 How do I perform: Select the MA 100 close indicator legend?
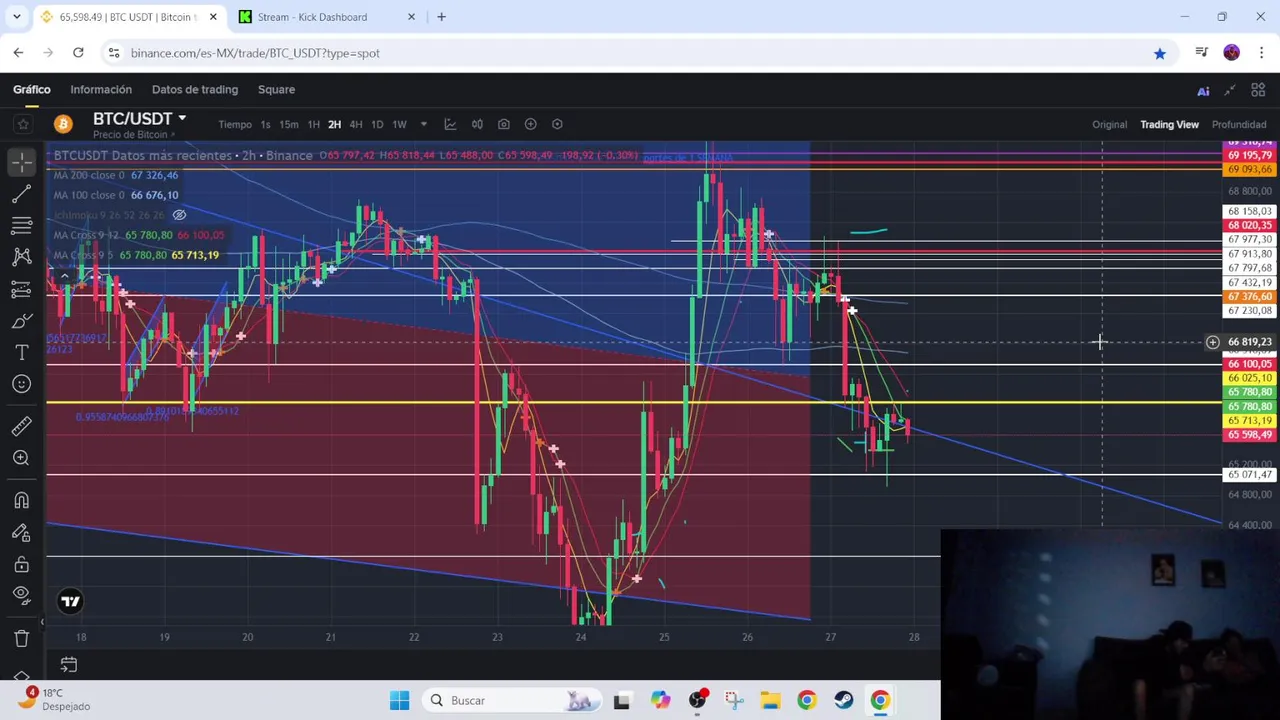[x=115, y=195]
